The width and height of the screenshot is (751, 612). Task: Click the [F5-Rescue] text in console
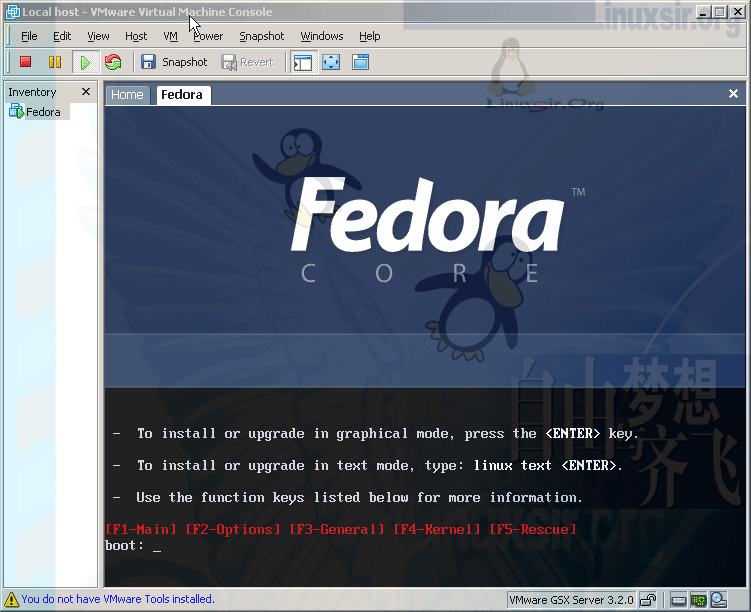pos(533,529)
